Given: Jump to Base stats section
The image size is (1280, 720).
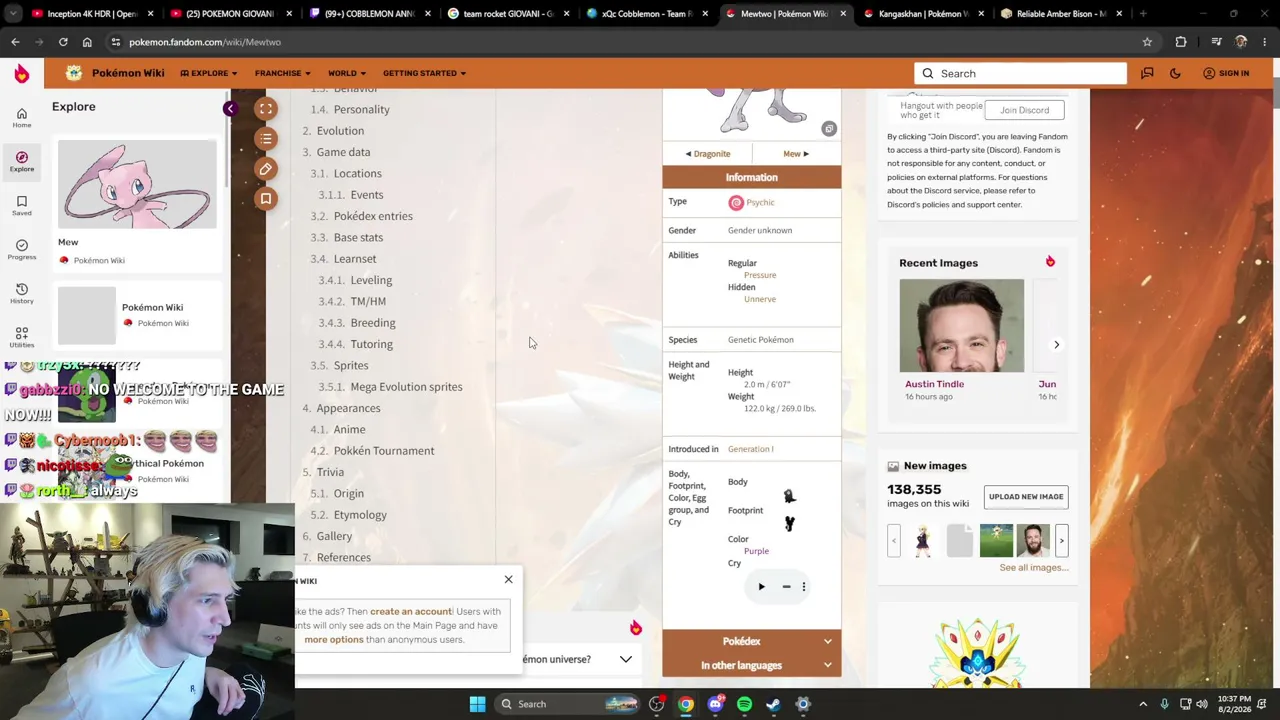Looking at the screenshot, I should (x=358, y=238).
